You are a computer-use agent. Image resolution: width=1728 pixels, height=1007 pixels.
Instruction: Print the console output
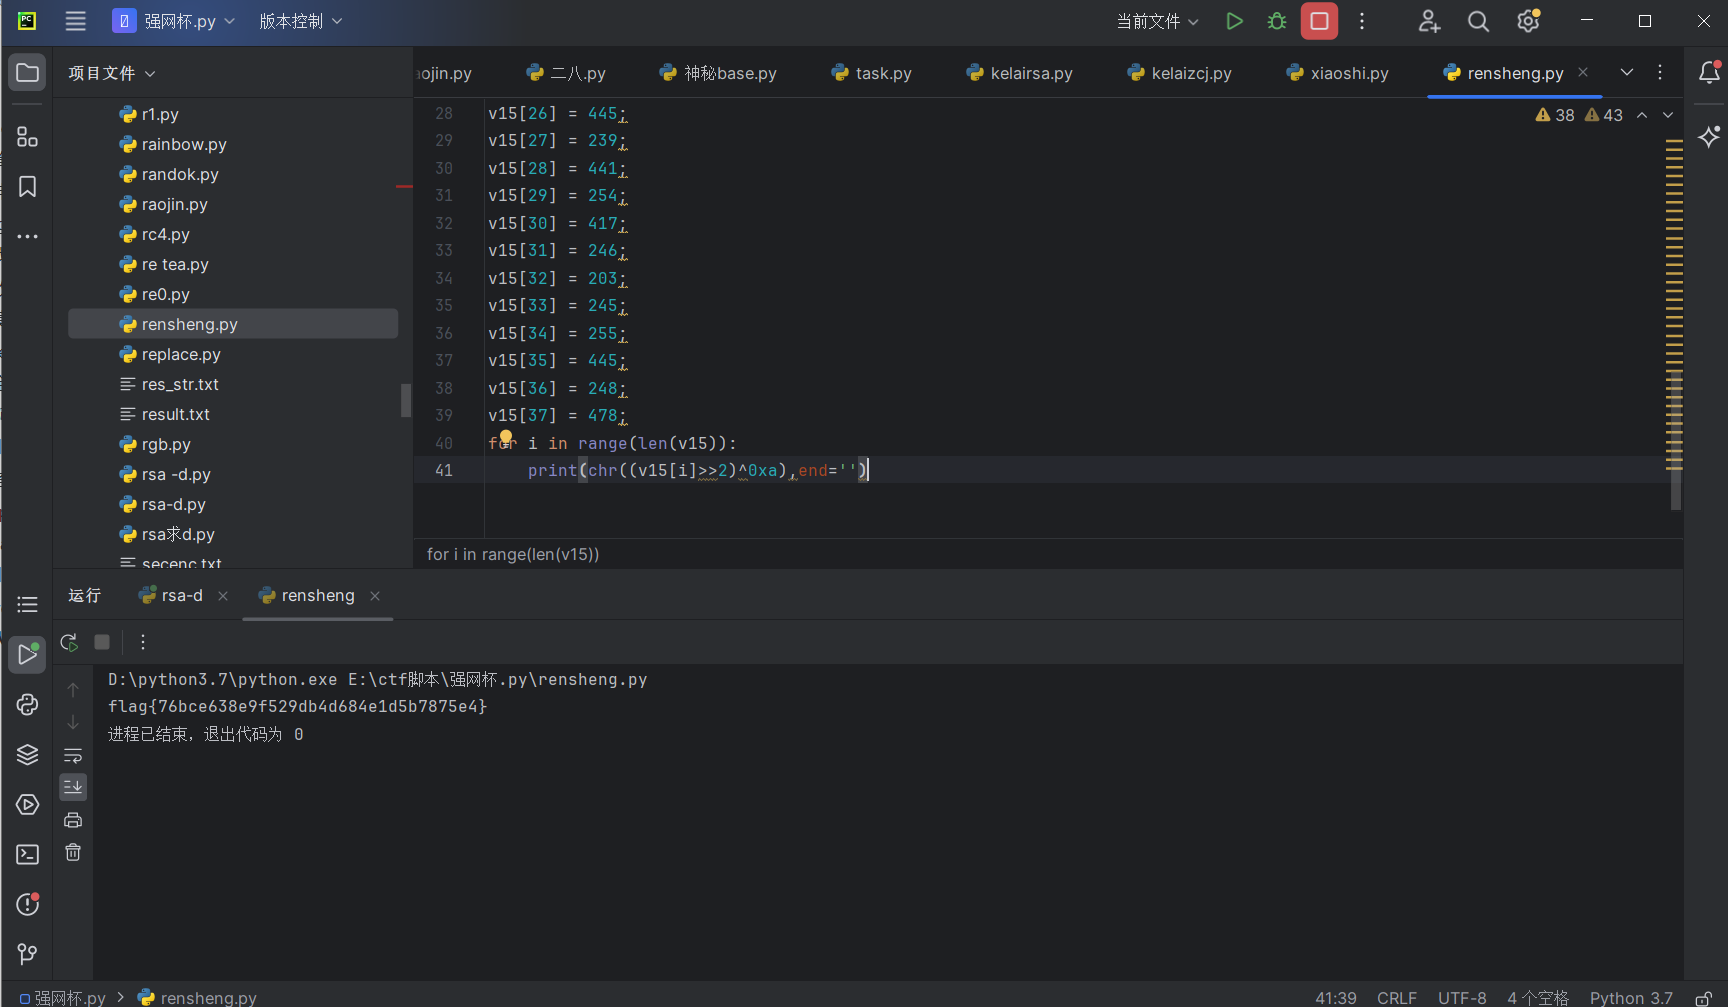73,820
